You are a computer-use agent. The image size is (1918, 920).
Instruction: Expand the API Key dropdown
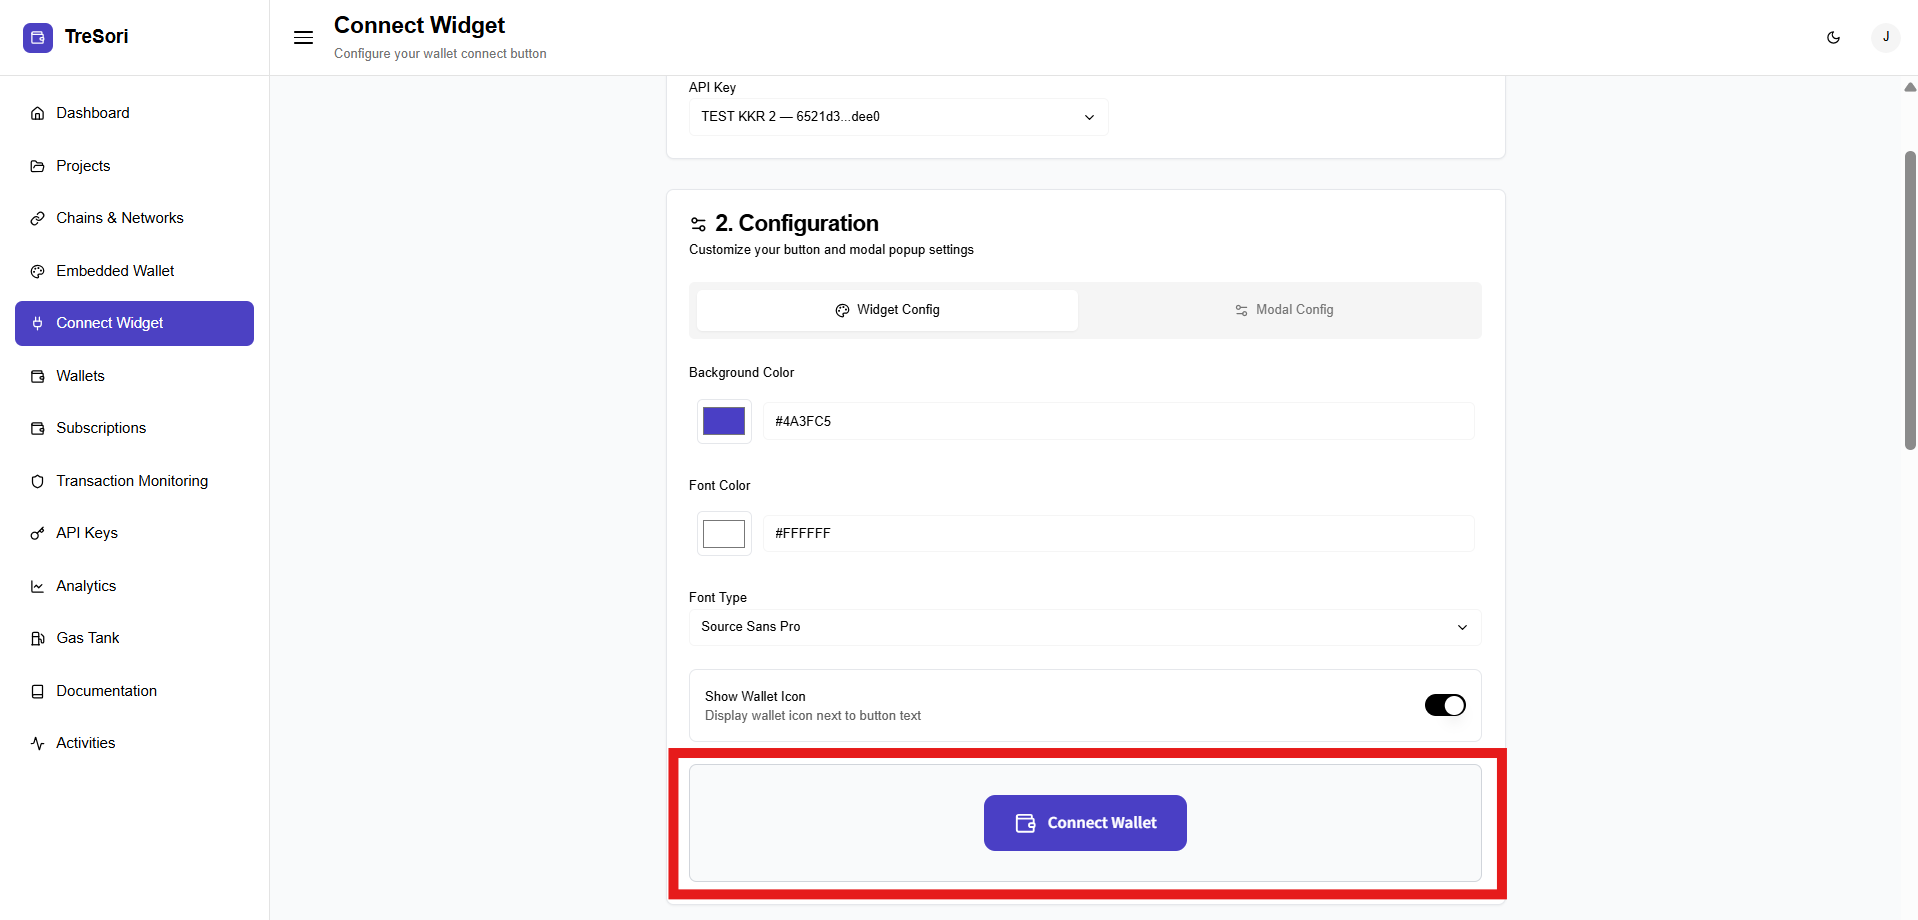[897, 117]
